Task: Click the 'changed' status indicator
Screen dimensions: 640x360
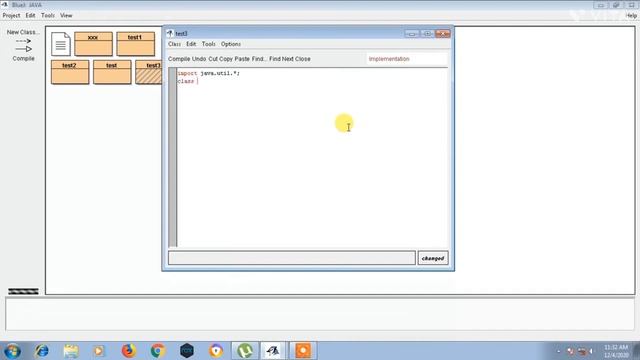Action: click(x=433, y=258)
